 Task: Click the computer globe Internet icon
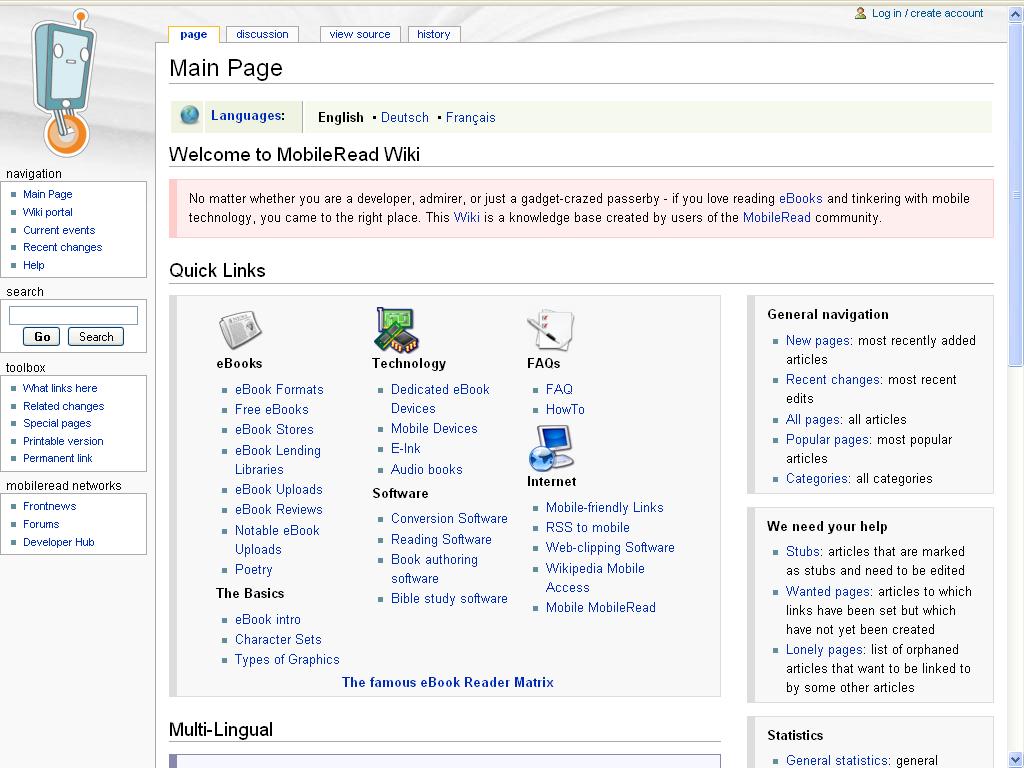(x=552, y=447)
